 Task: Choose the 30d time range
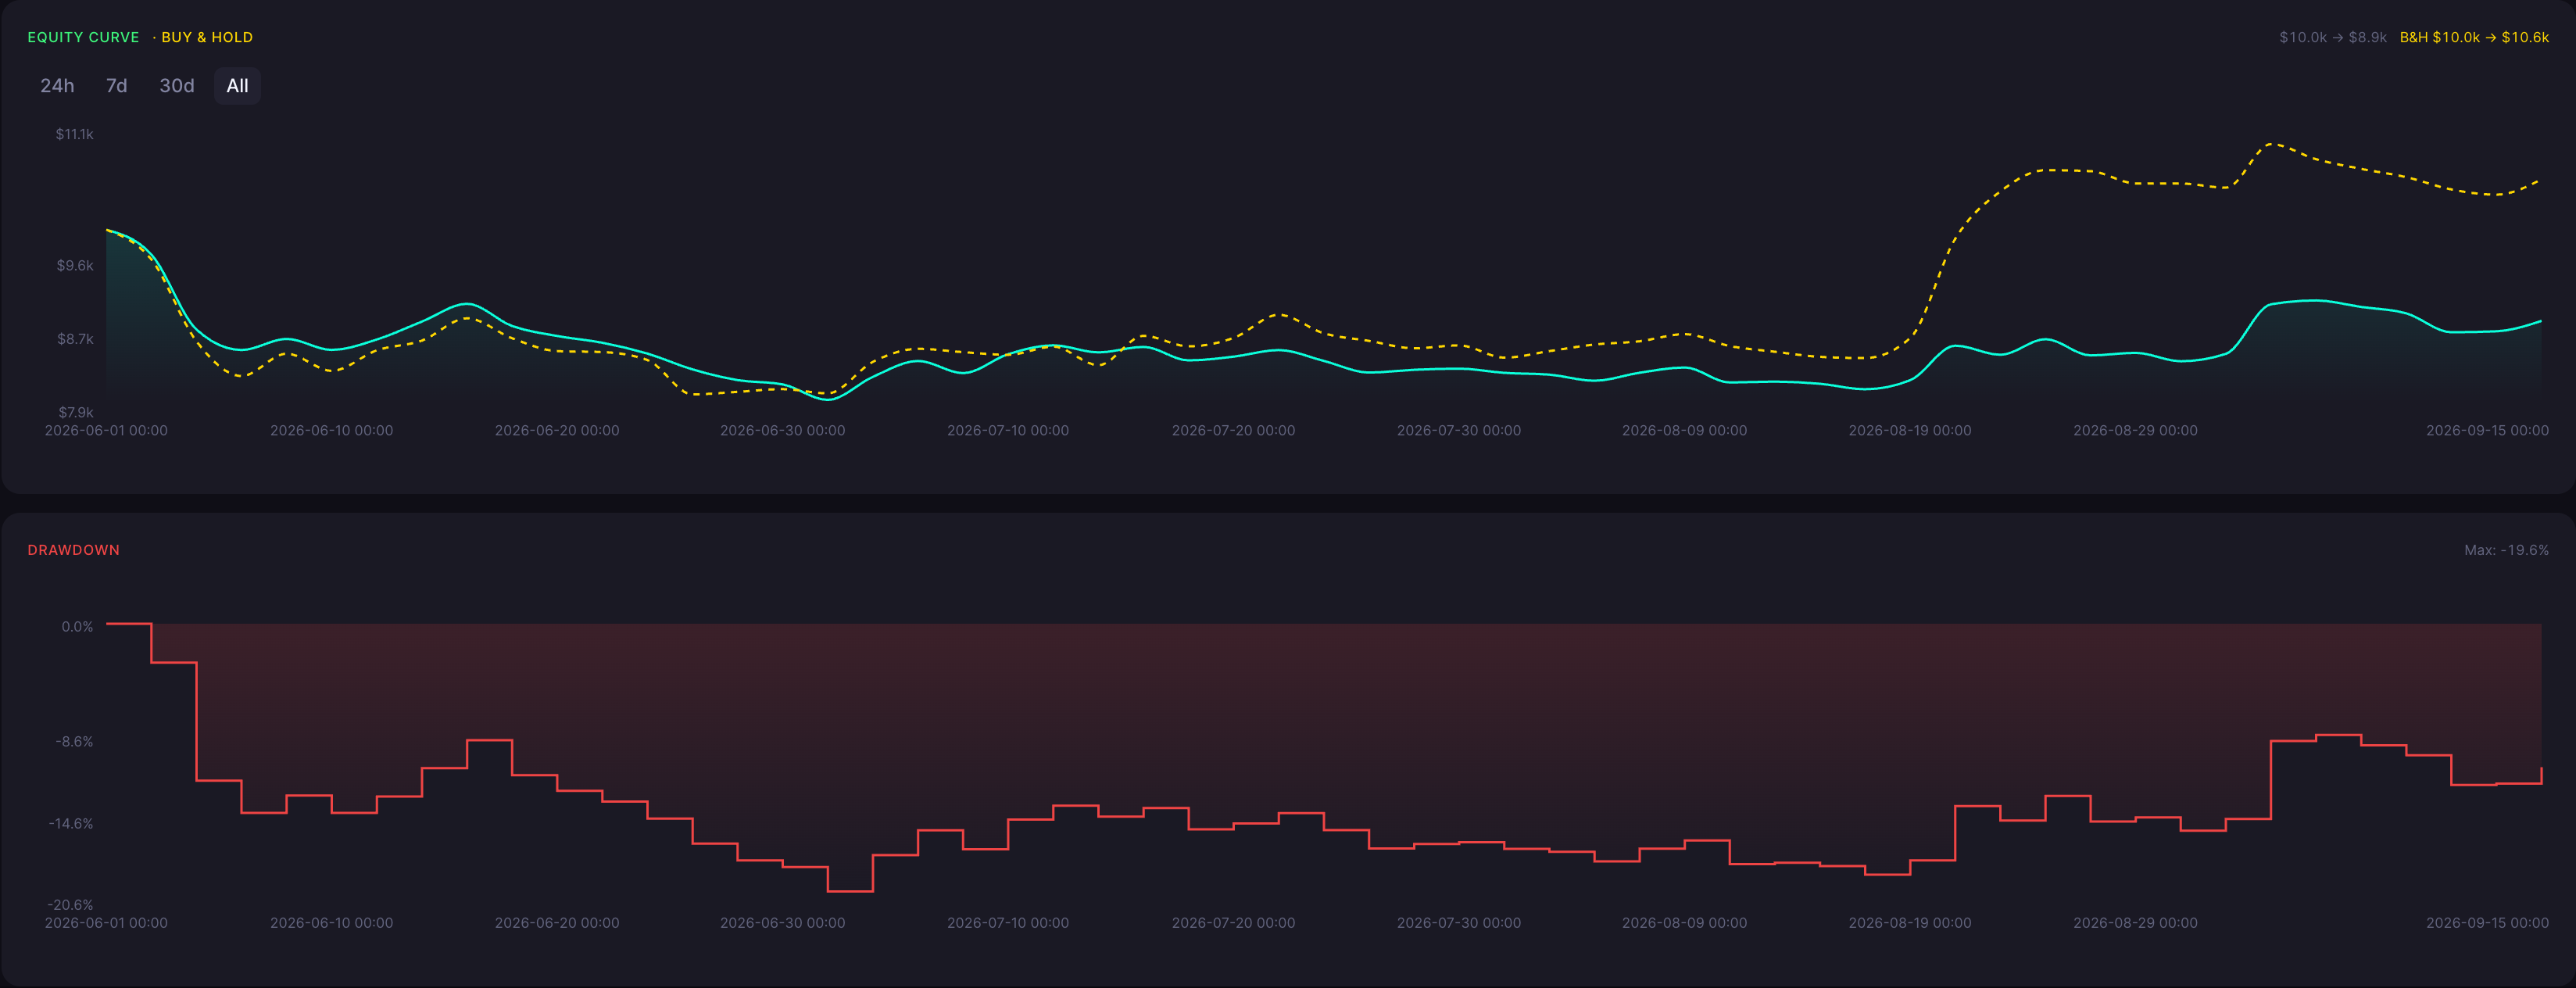[x=177, y=86]
